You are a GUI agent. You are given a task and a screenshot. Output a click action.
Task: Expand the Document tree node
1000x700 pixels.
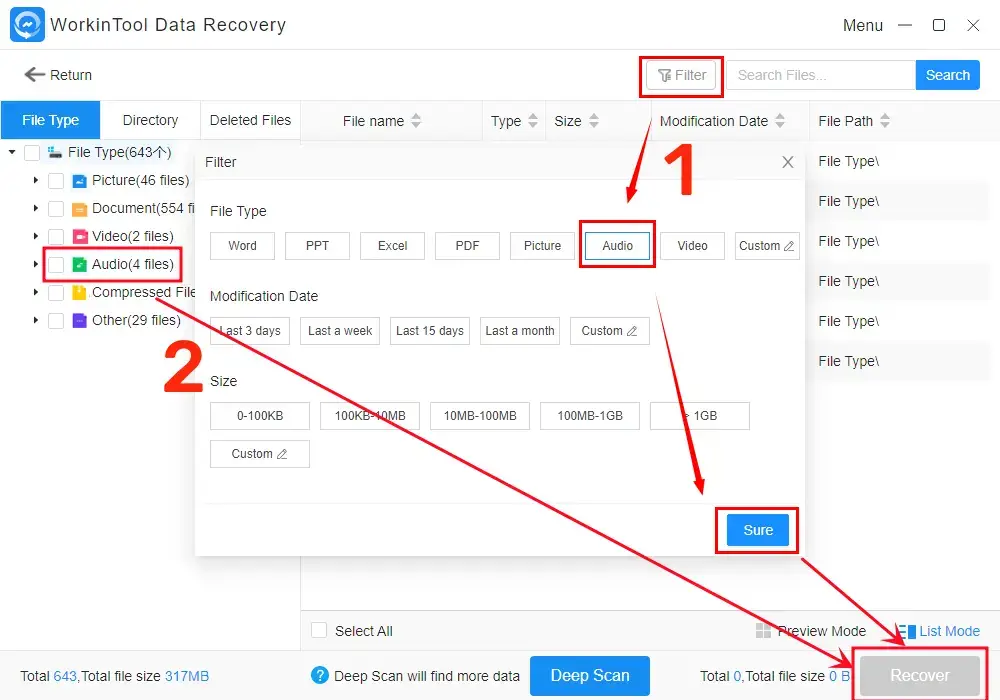pos(36,208)
